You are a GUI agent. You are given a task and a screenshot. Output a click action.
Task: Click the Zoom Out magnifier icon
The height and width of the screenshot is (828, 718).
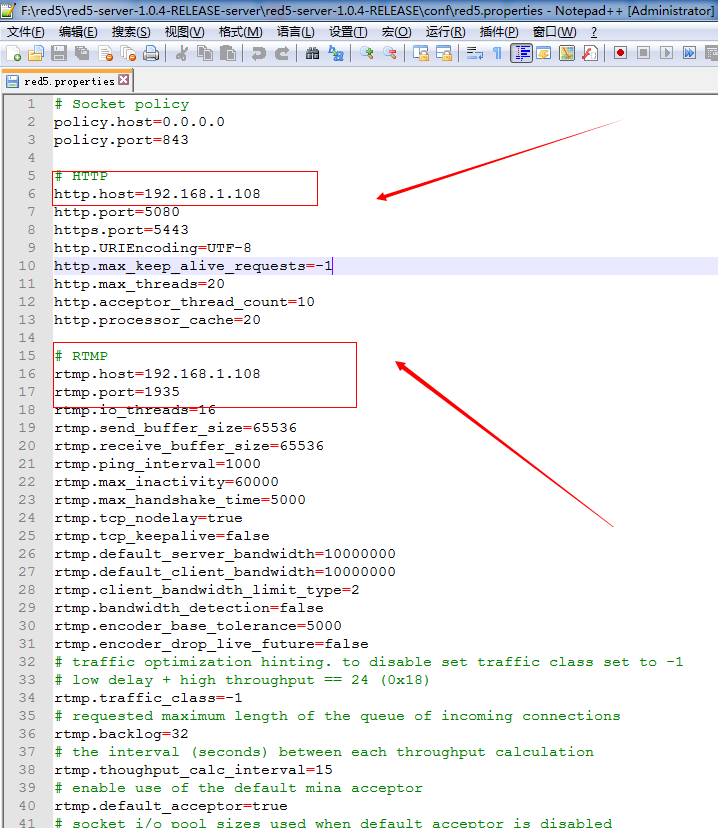coord(390,53)
